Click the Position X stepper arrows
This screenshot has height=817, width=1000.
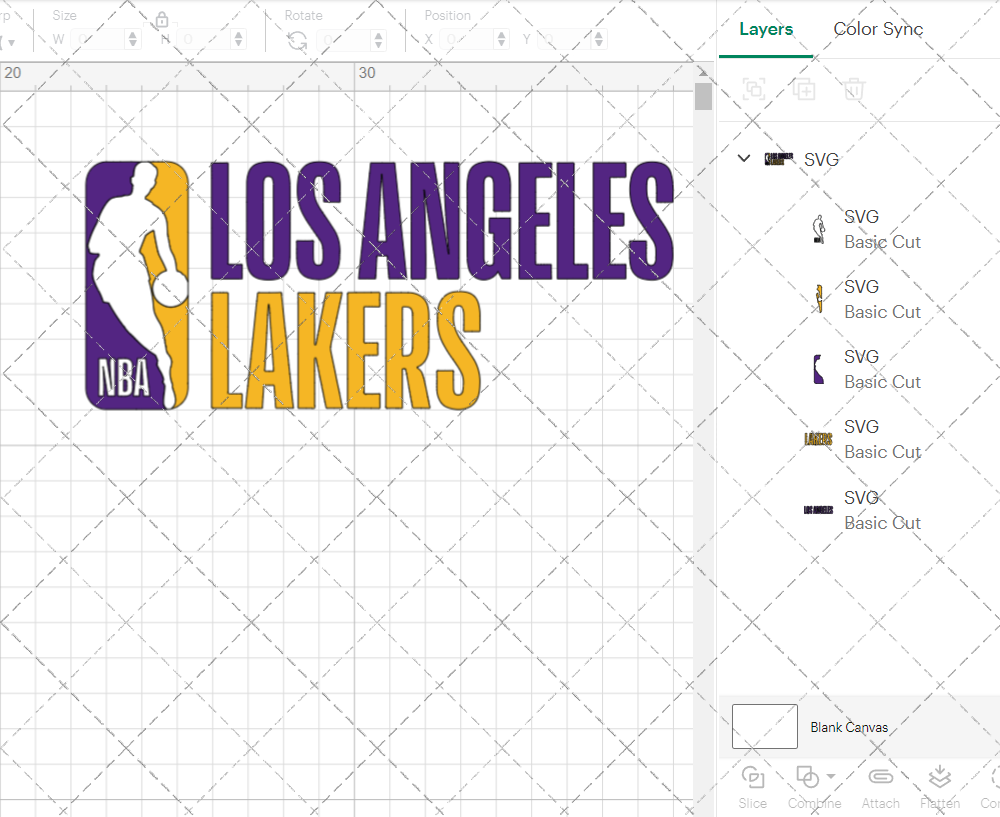(x=502, y=40)
